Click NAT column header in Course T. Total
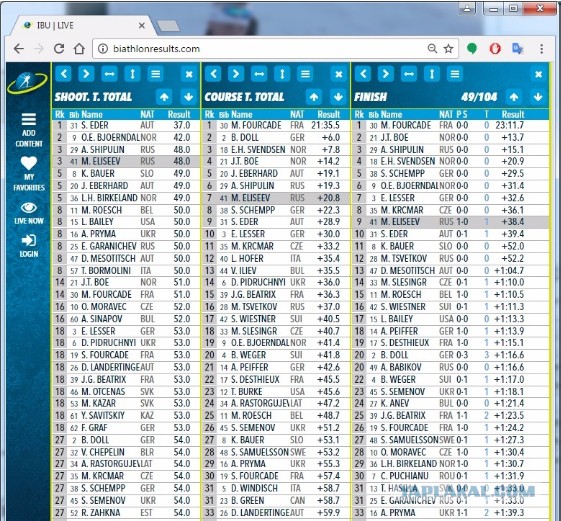561x521 pixels. [x=297, y=115]
